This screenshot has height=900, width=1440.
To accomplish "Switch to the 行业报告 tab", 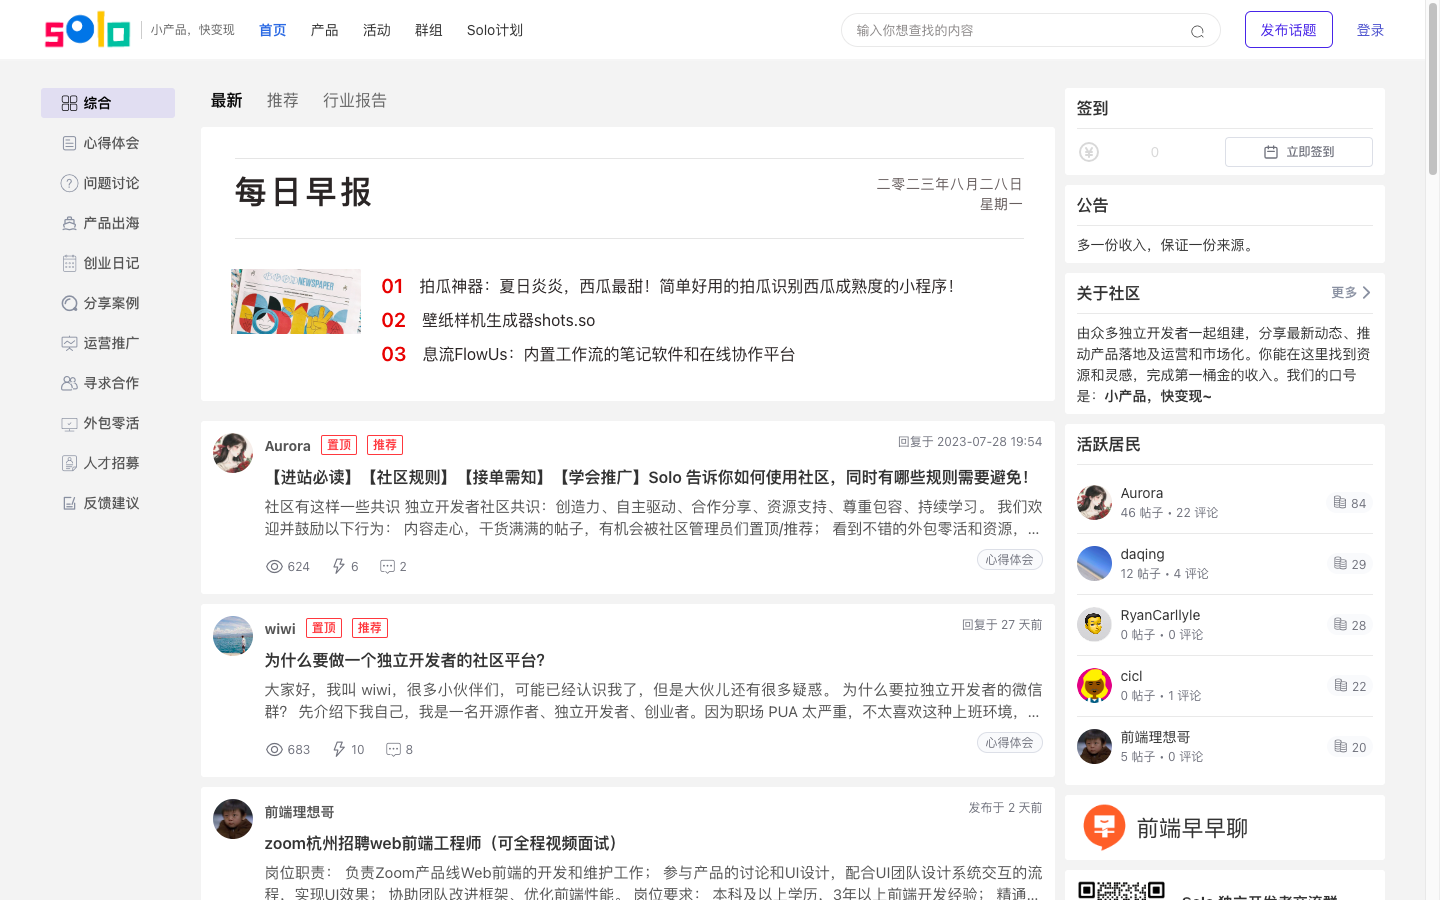I will [354, 100].
